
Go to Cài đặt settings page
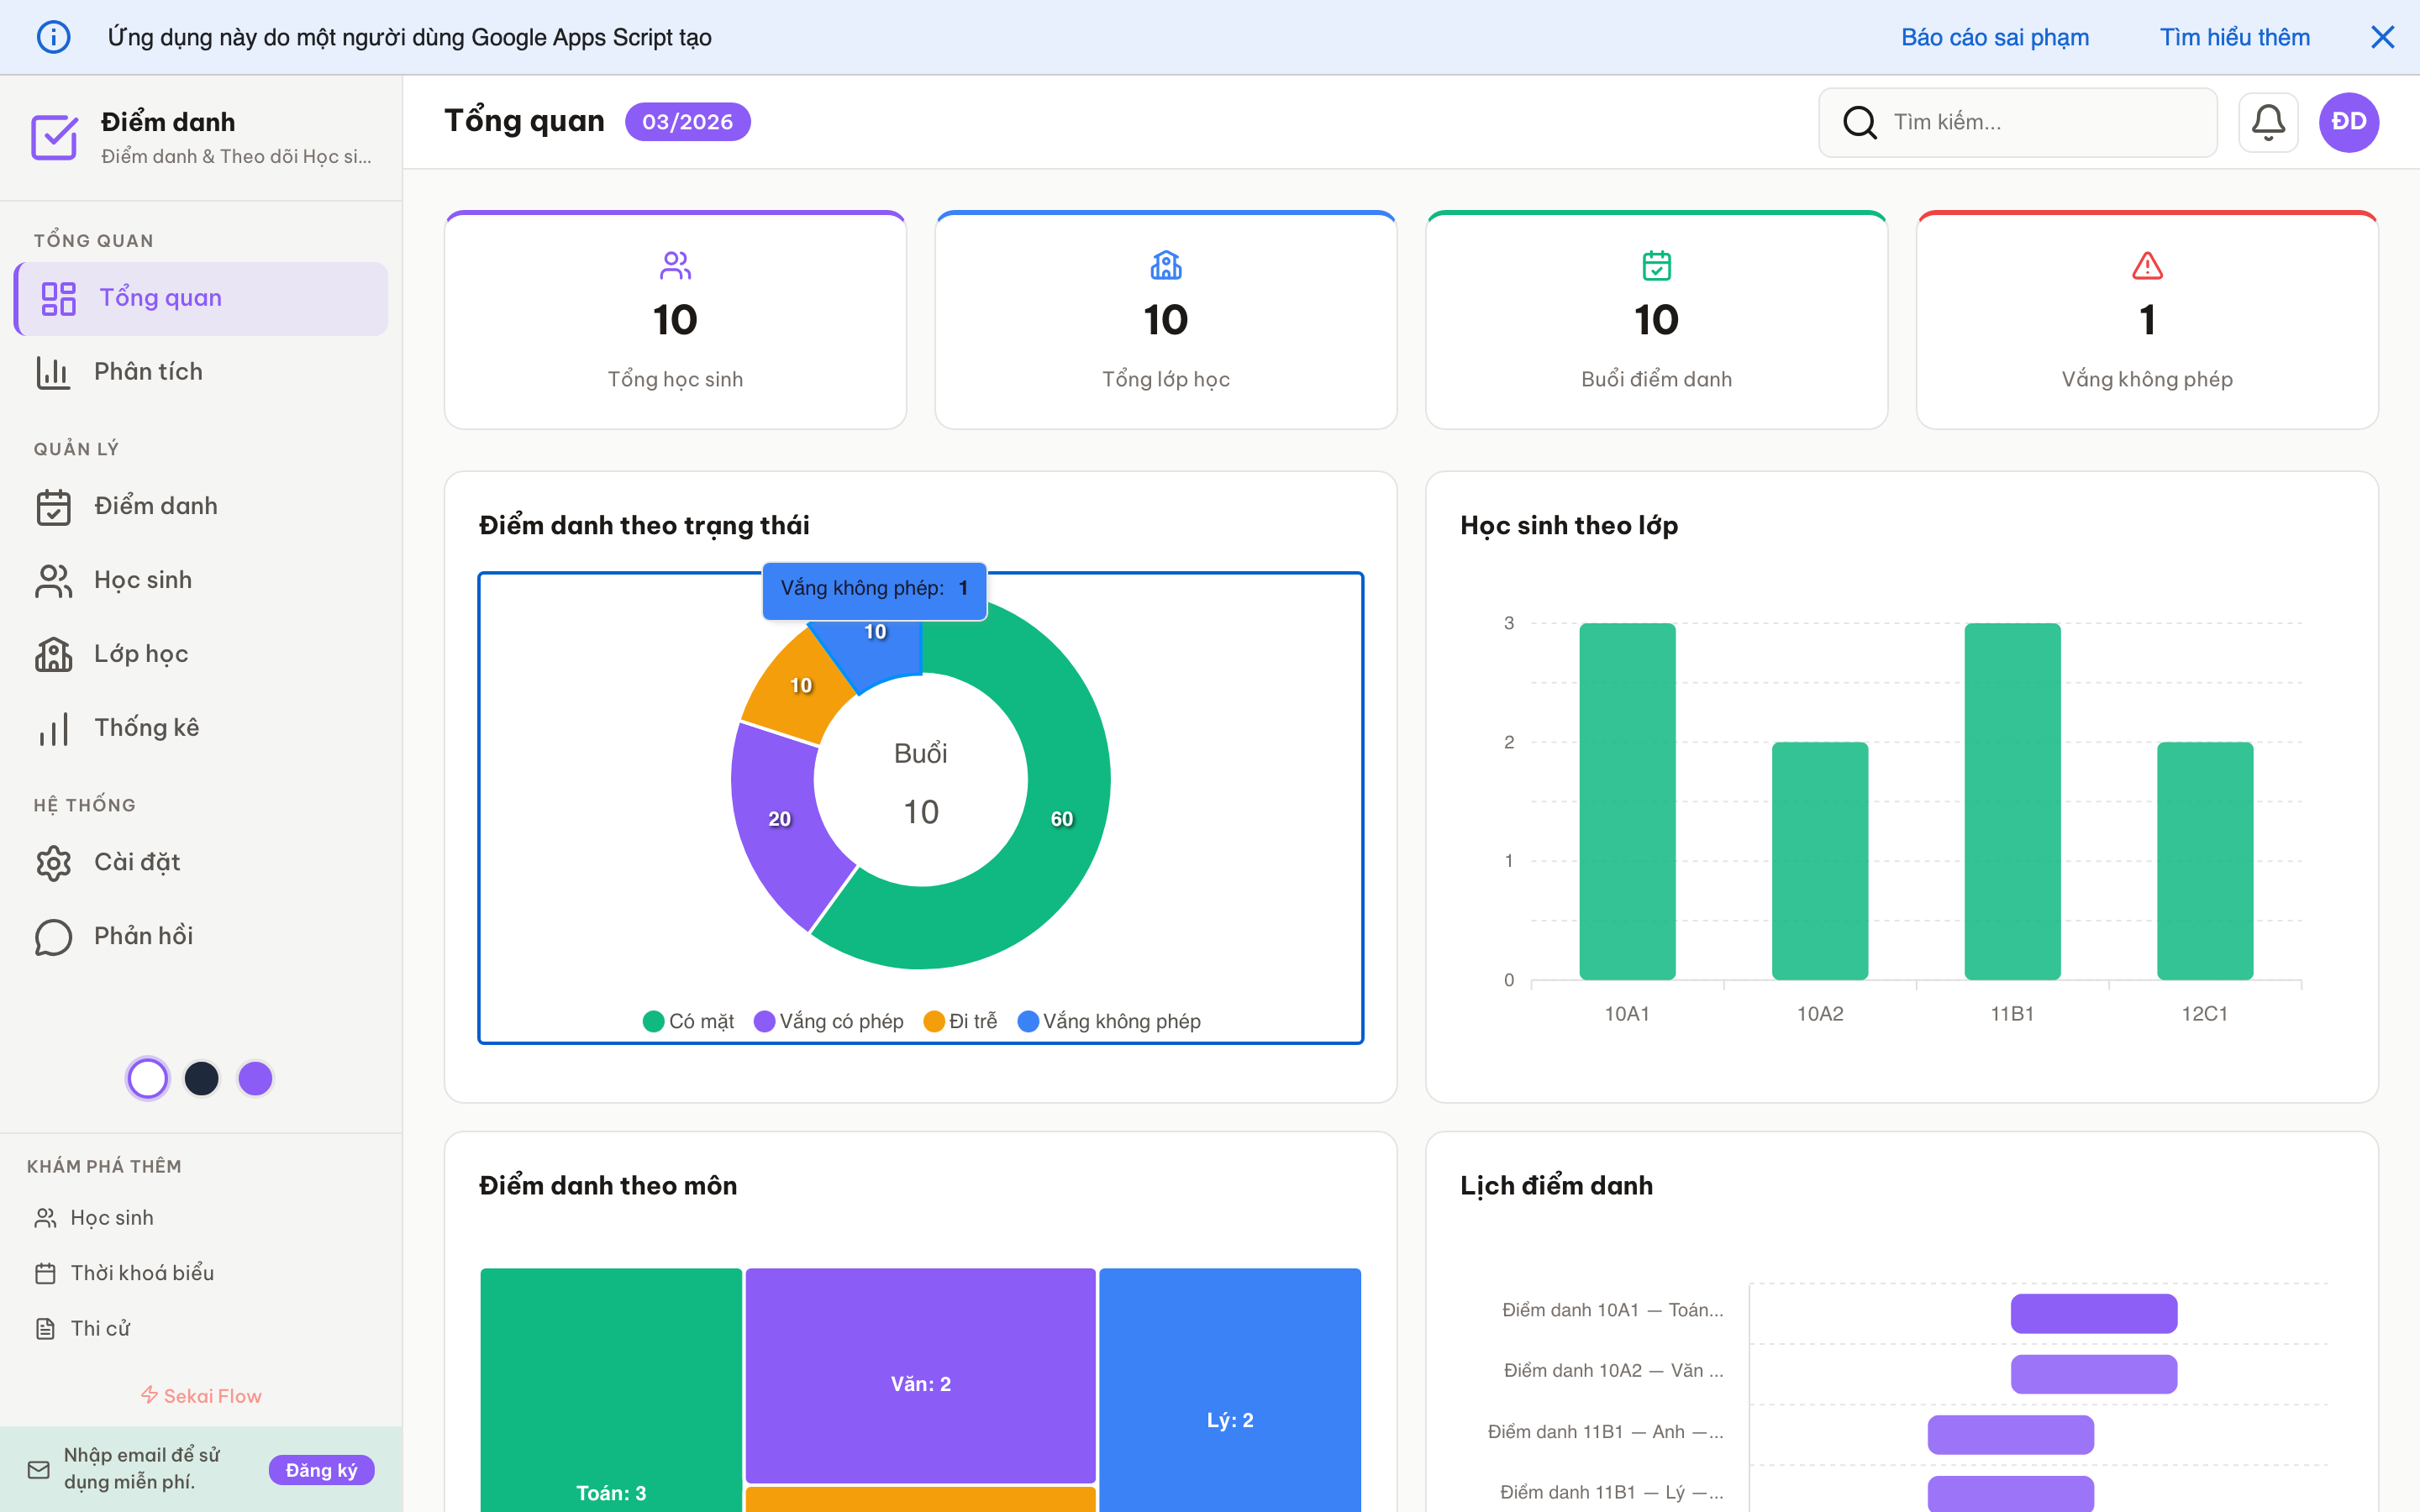[137, 862]
